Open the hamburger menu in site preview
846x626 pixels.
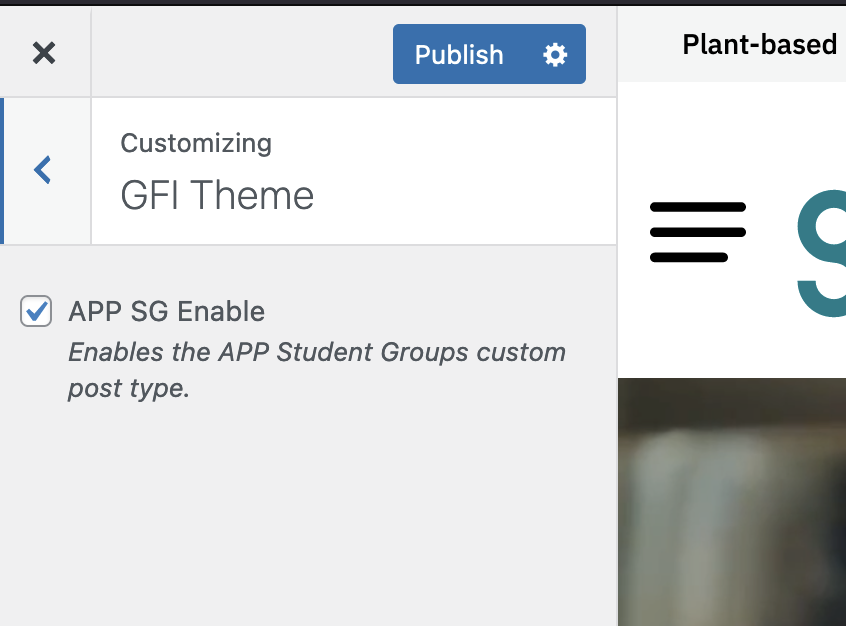click(x=697, y=232)
